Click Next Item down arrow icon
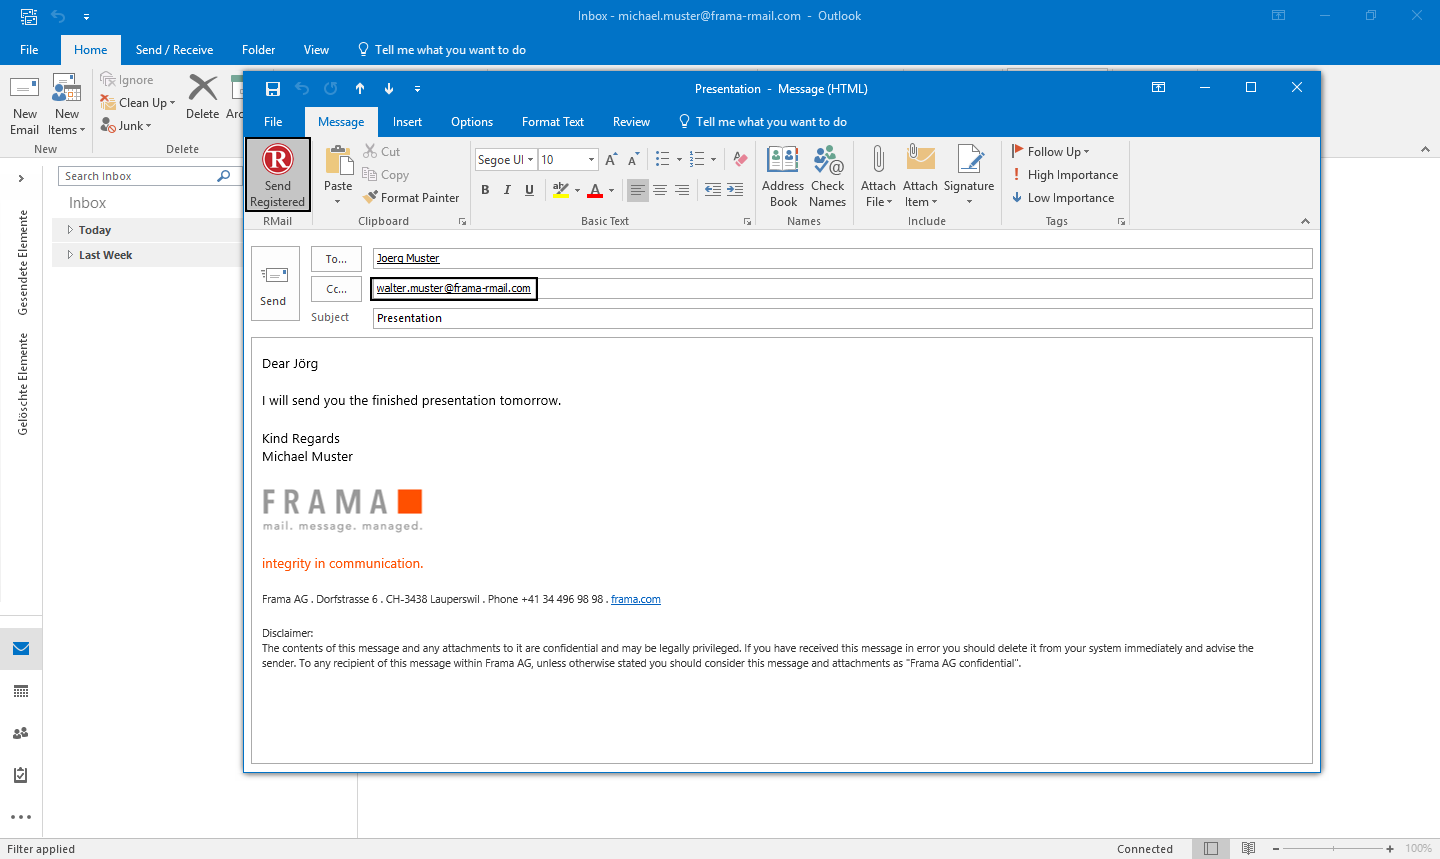 click(389, 88)
